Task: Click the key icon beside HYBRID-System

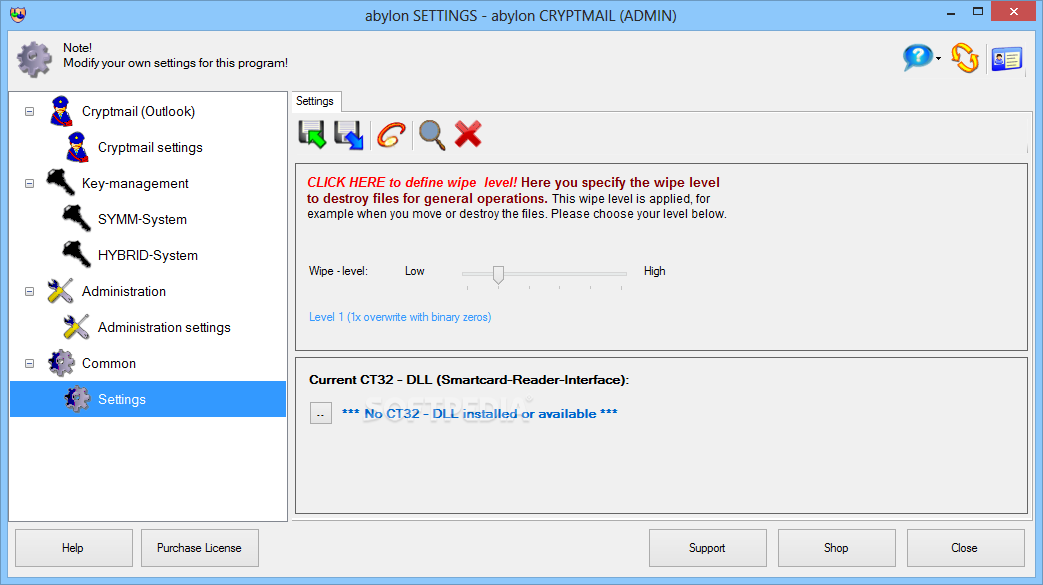Action: pyautogui.click(x=76, y=254)
